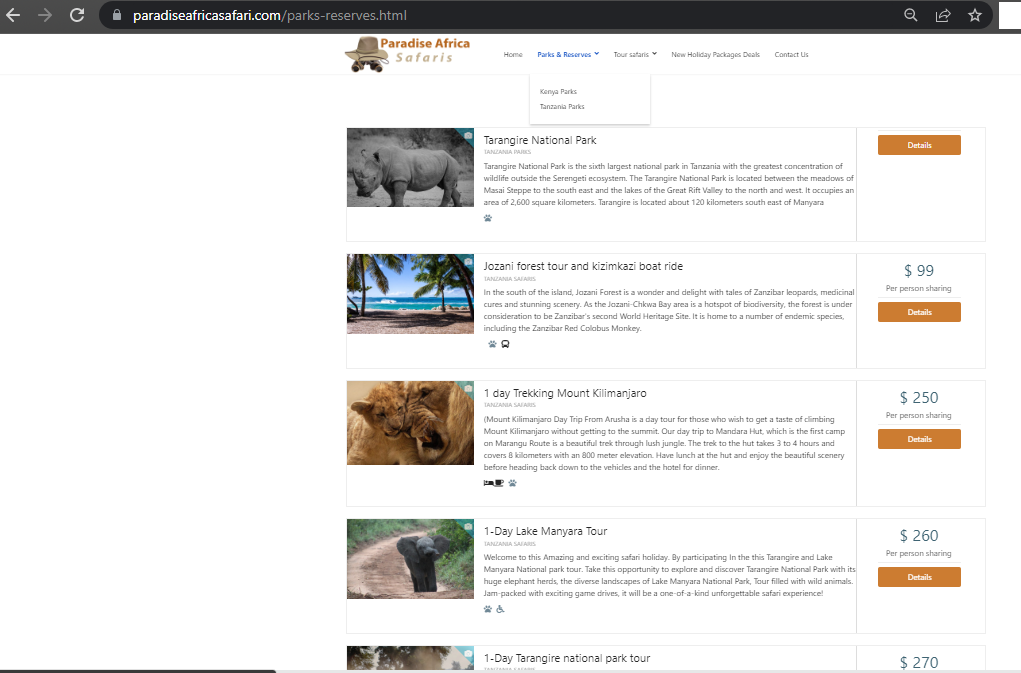Image resolution: width=1021 pixels, height=673 pixels.
Task: Open Details for the $250 Kilimanjaro trek
Action: click(x=919, y=439)
